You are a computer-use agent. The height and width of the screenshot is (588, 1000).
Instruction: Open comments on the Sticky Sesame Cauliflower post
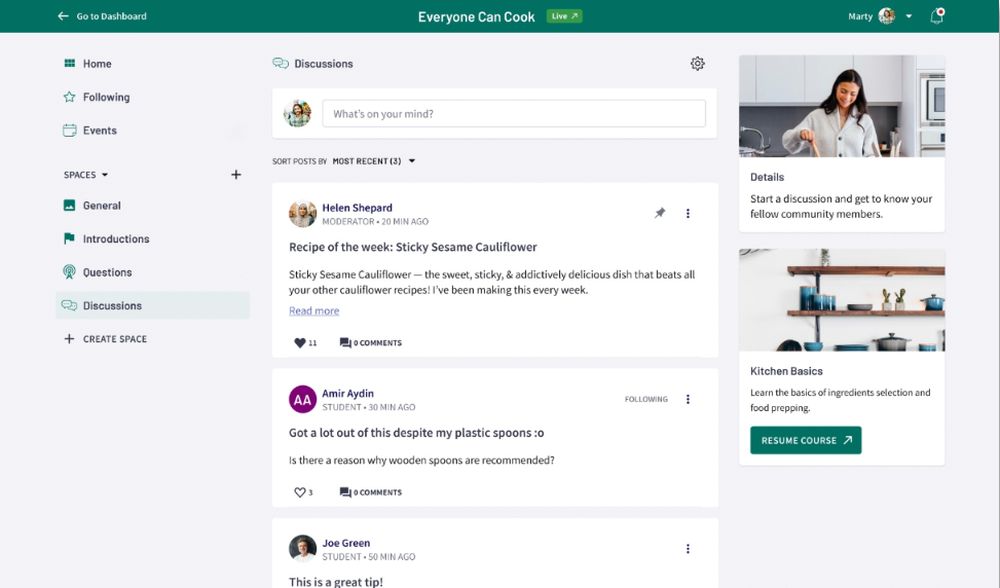click(x=371, y=342)
